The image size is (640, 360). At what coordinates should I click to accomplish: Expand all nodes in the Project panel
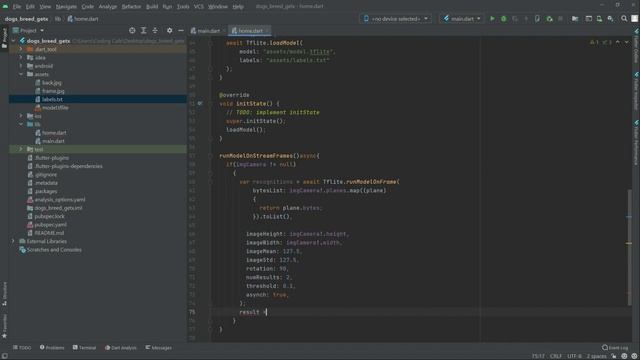tap(143, 31)
